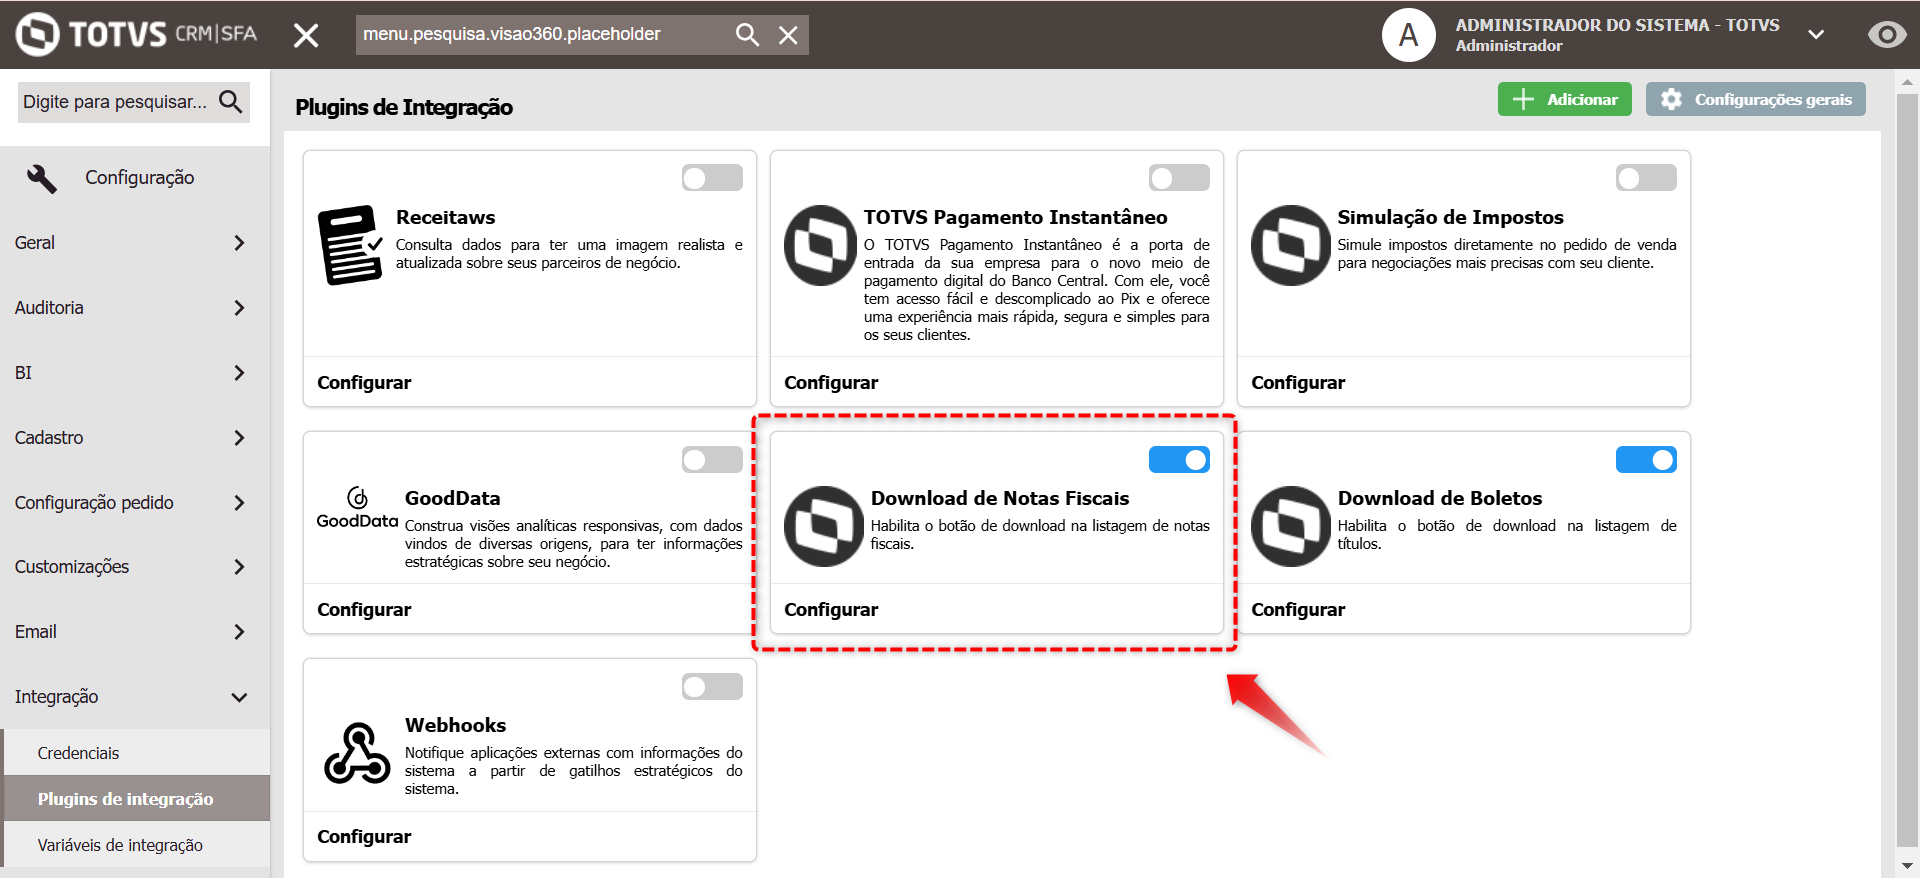Click the TOTVS Pagamento Instantâneo logo icon
This screenshot has width=1920, height=878.
[820, 245]
